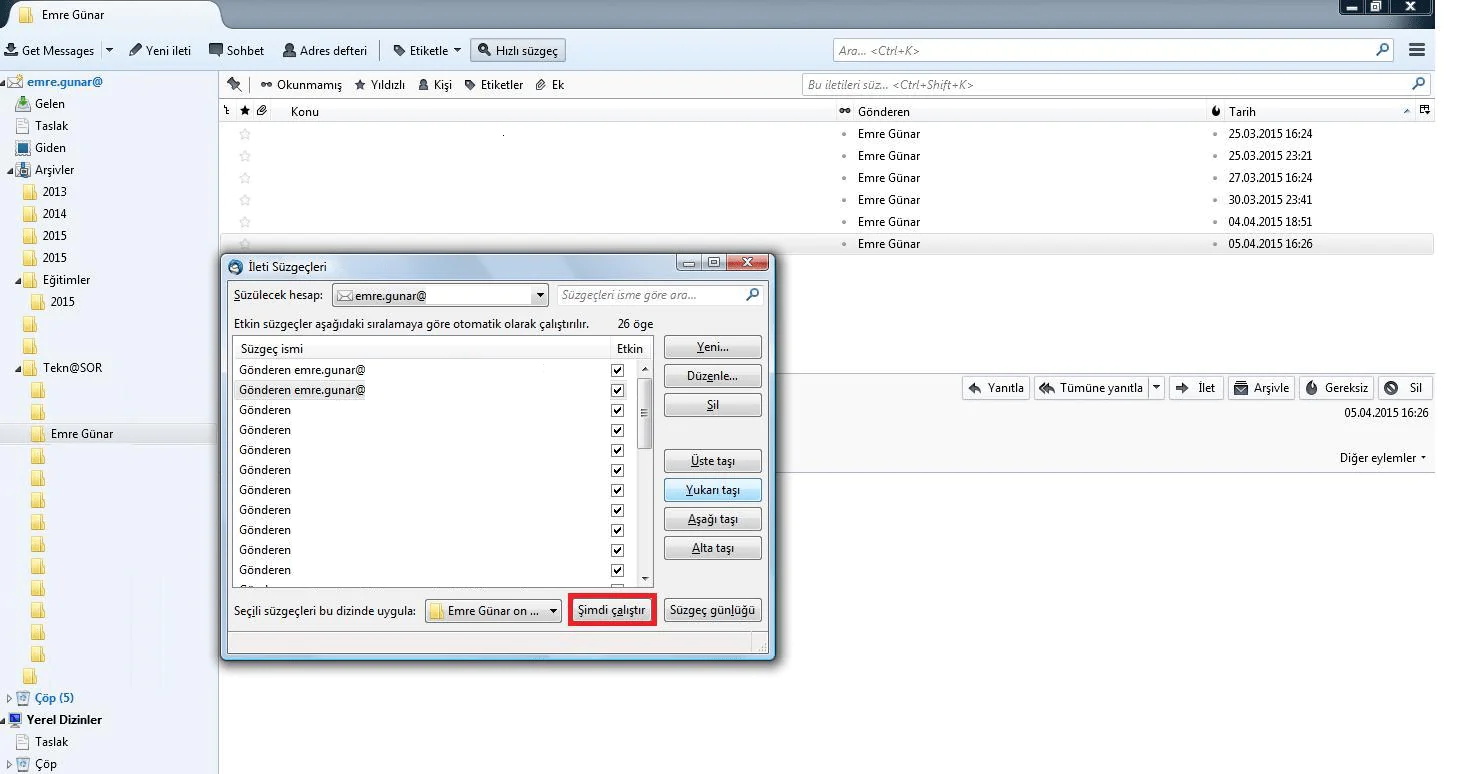Screen dimensions: 1464x774
Task: Open the Süzgeç günlüğü filter log
Action: (712, 610)
